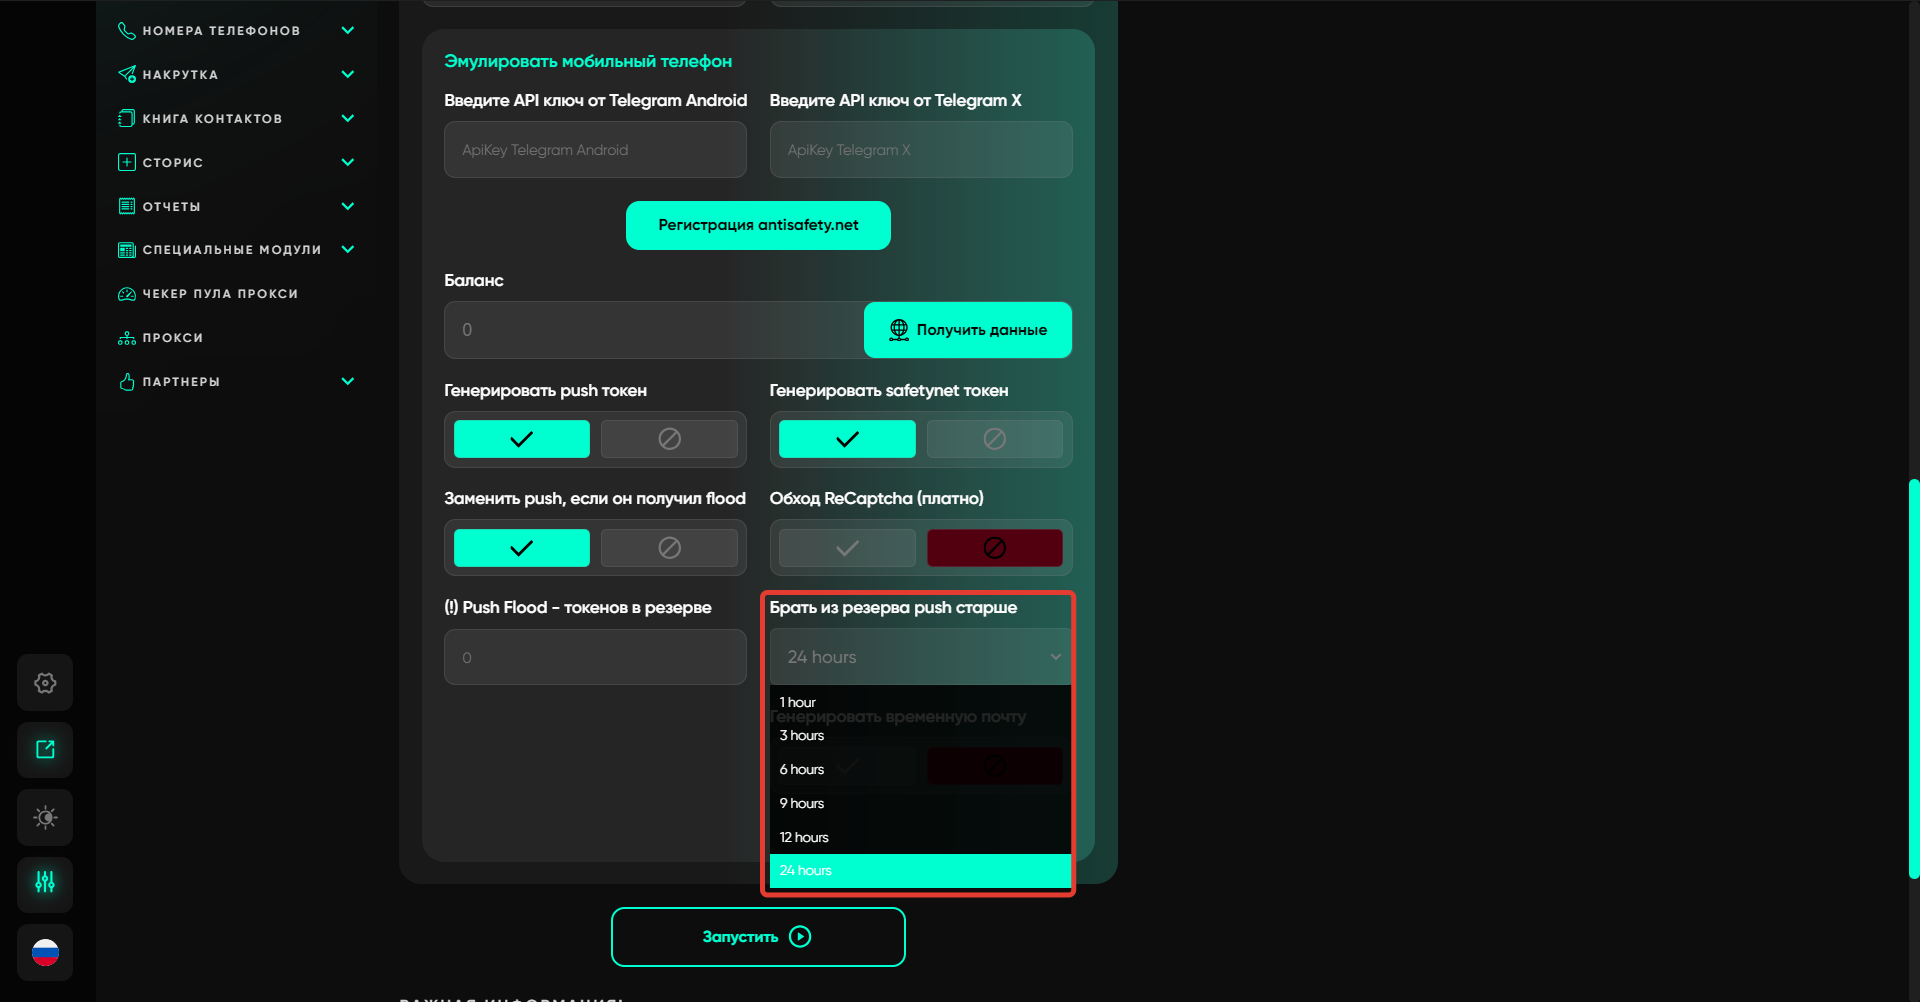Click the Сторис plus-square icon
Screen dimensions: 1920x1002
coord(127,162)
